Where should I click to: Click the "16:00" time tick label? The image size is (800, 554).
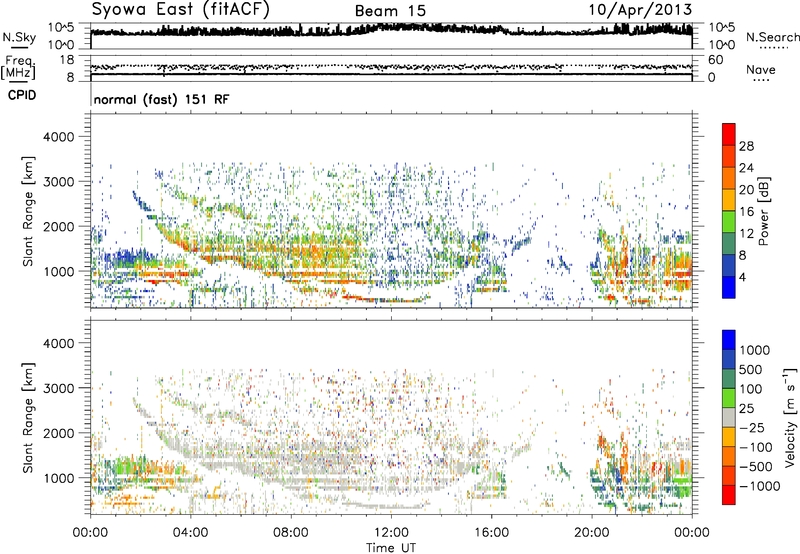pos(491,533)
